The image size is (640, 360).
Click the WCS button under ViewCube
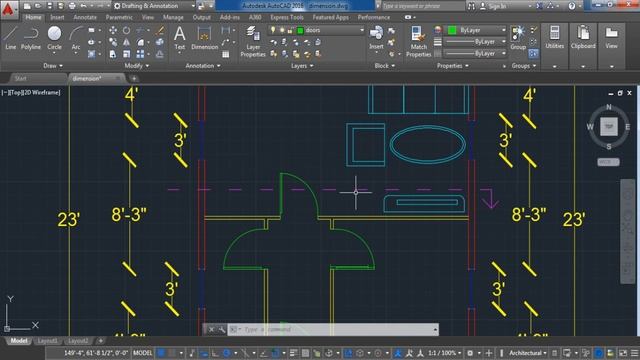(608, 162)
